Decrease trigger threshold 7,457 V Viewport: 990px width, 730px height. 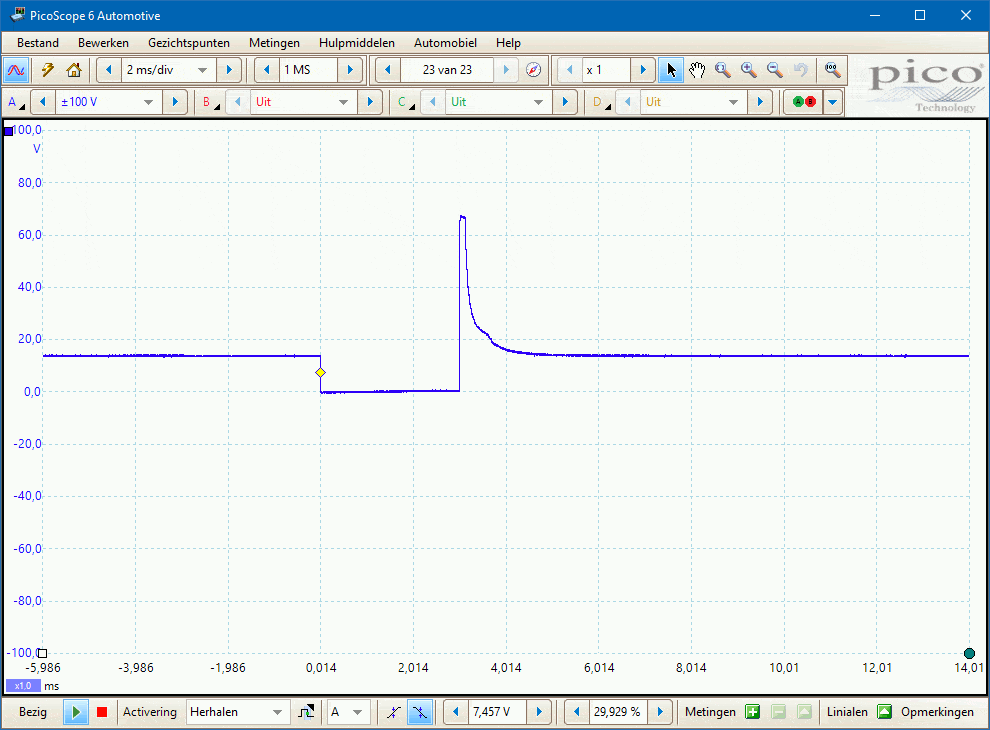(455, 712)
